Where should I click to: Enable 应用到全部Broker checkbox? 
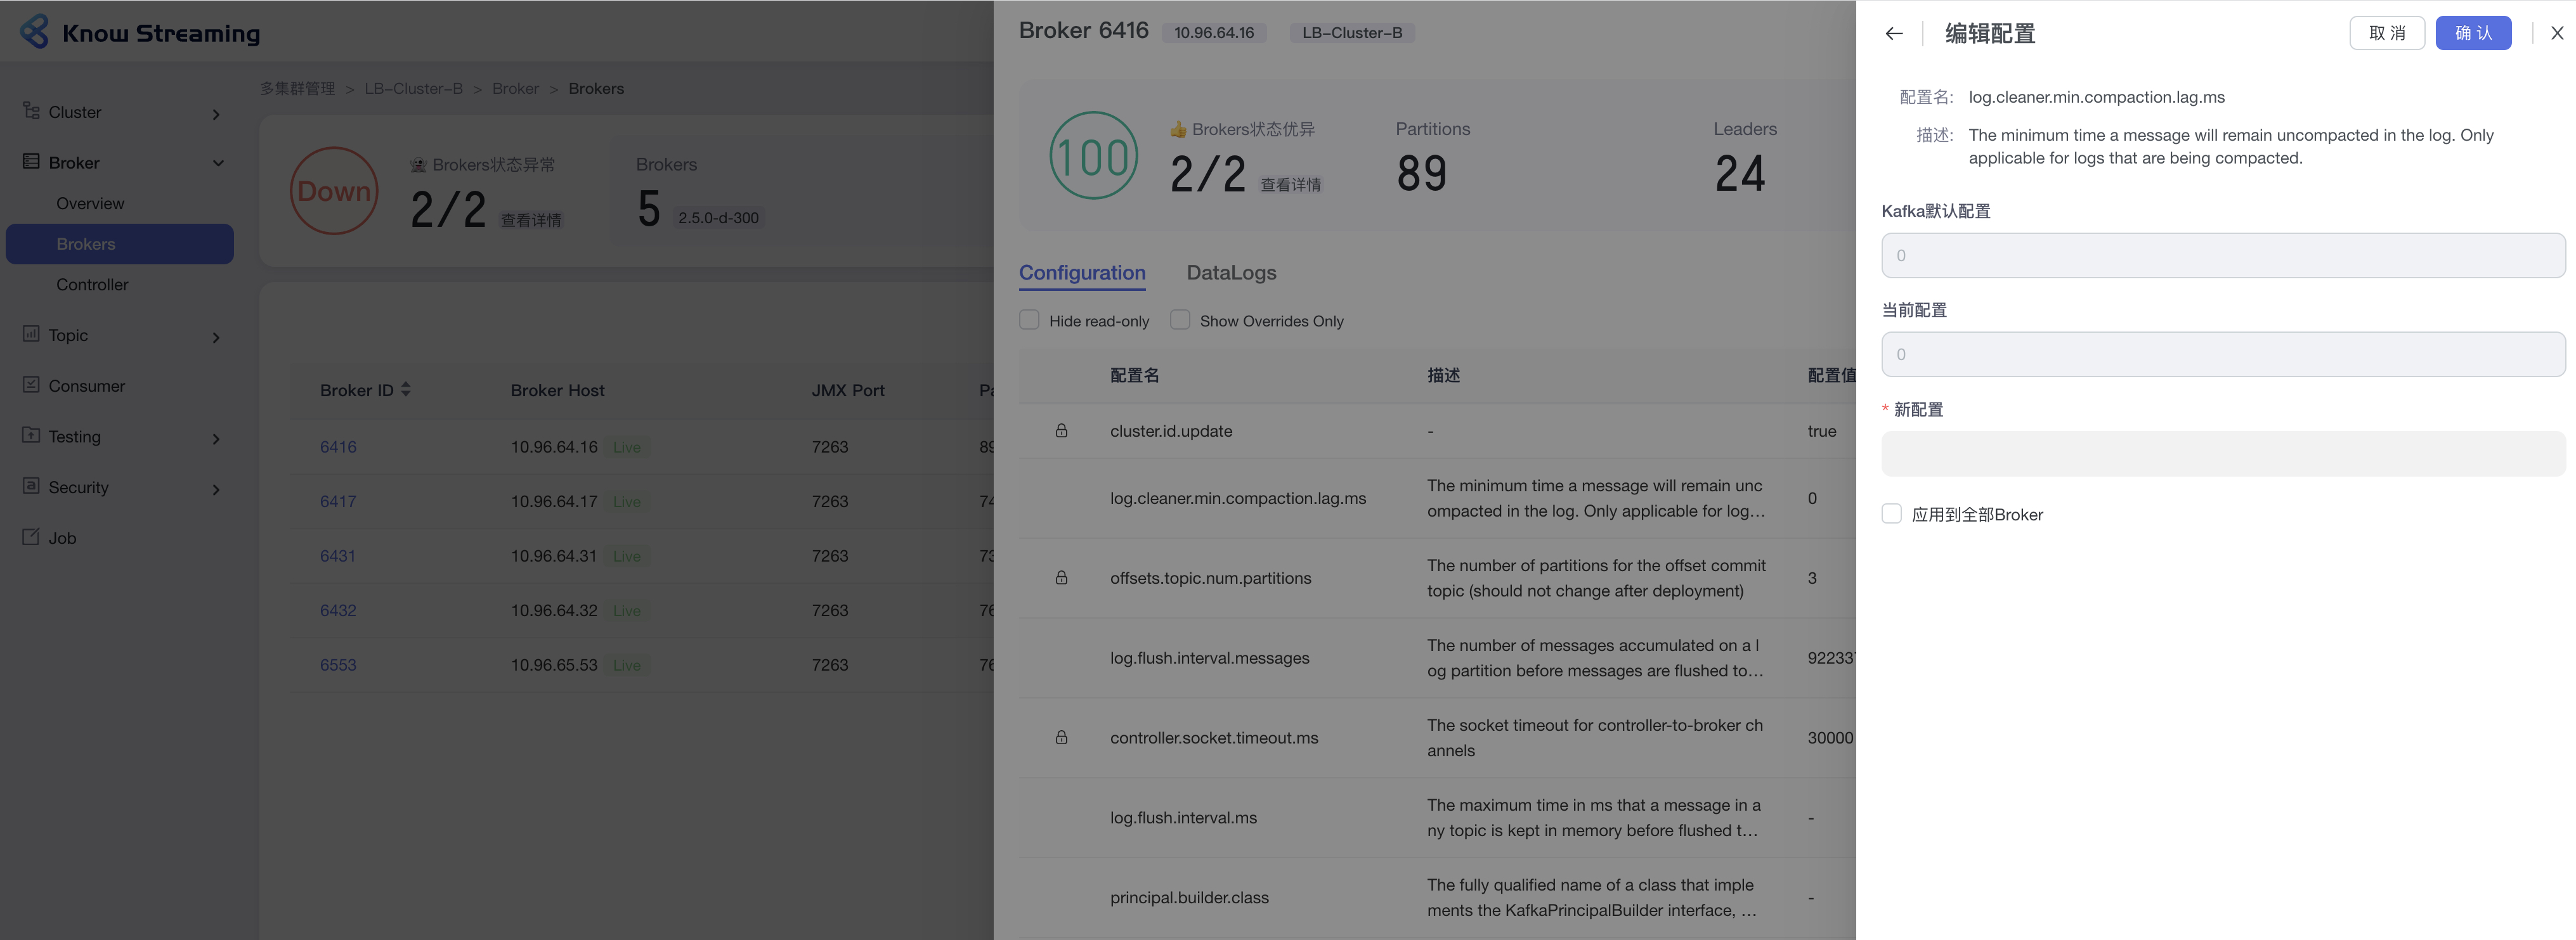1891,514
